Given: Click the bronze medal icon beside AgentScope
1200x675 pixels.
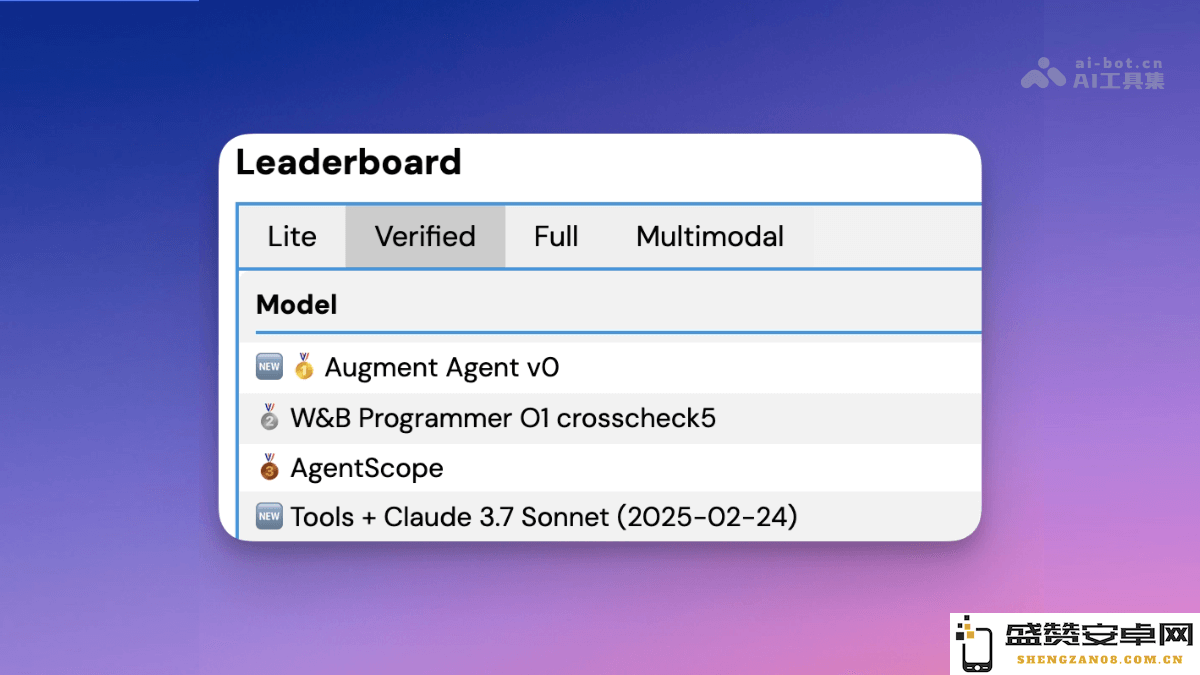Looking at the screenshot, I should pyautogui.click(x=270, y=467).
